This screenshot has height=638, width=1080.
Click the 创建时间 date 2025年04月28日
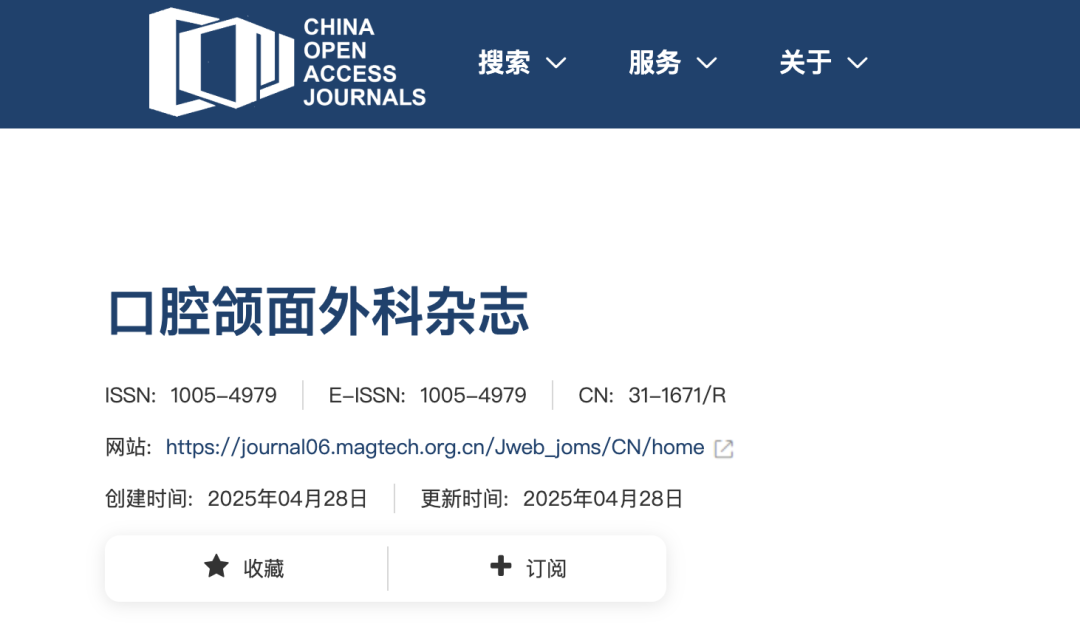pyautogui.click(x=287, y=498)
